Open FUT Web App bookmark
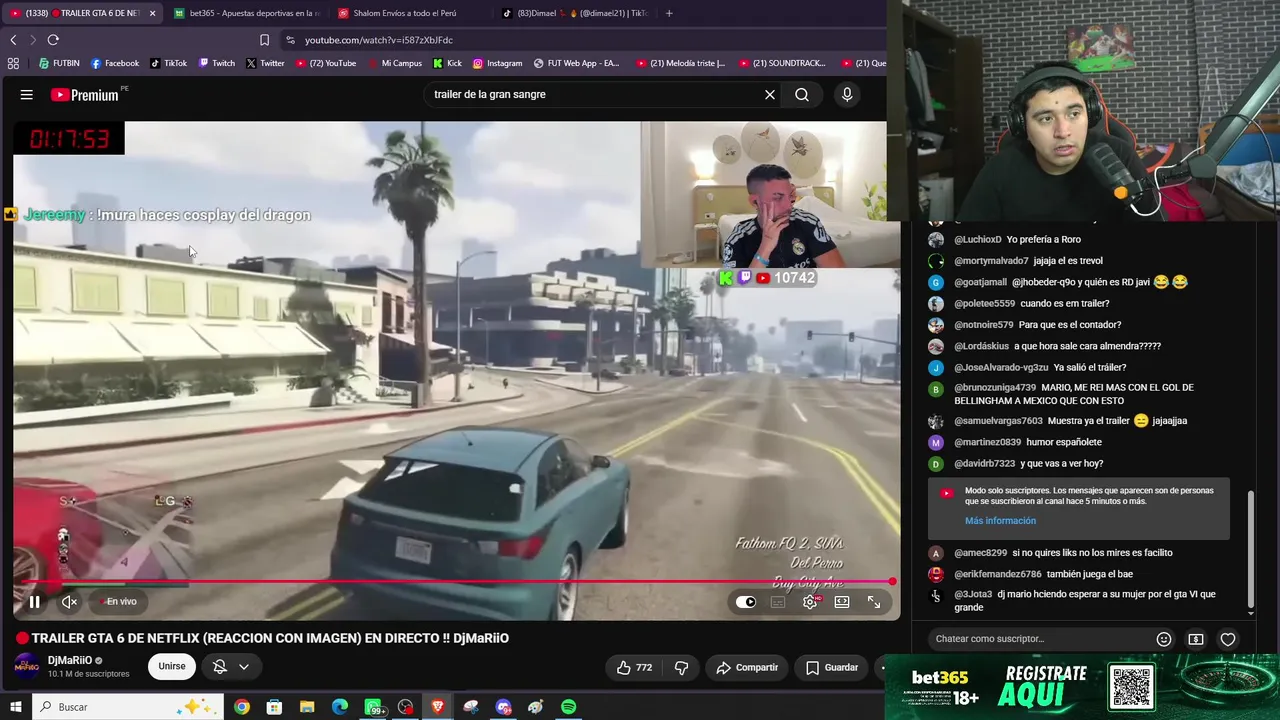 click(x=577, y=63)
